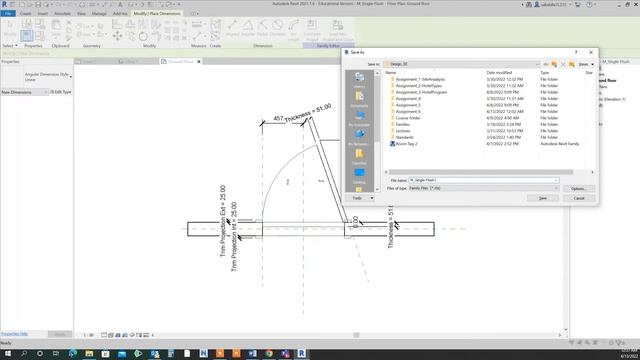The width and height of the screenshot is (640, 360).
Task: Click the Help question mark in Save As dialog
Action: click(576, 52)
